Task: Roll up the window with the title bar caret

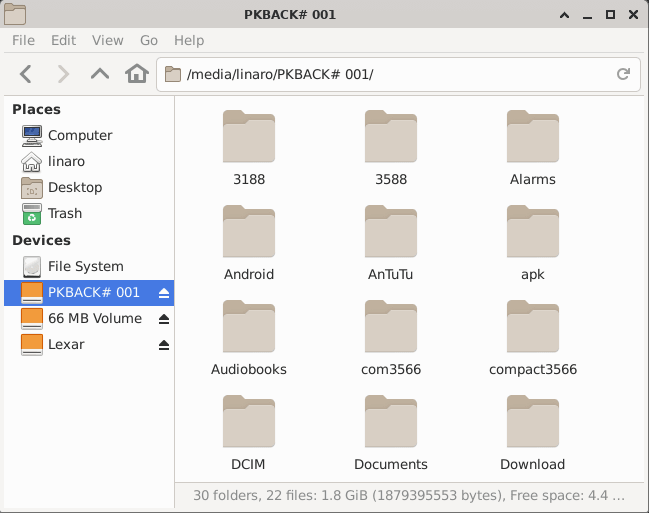Action: (564, 15)
